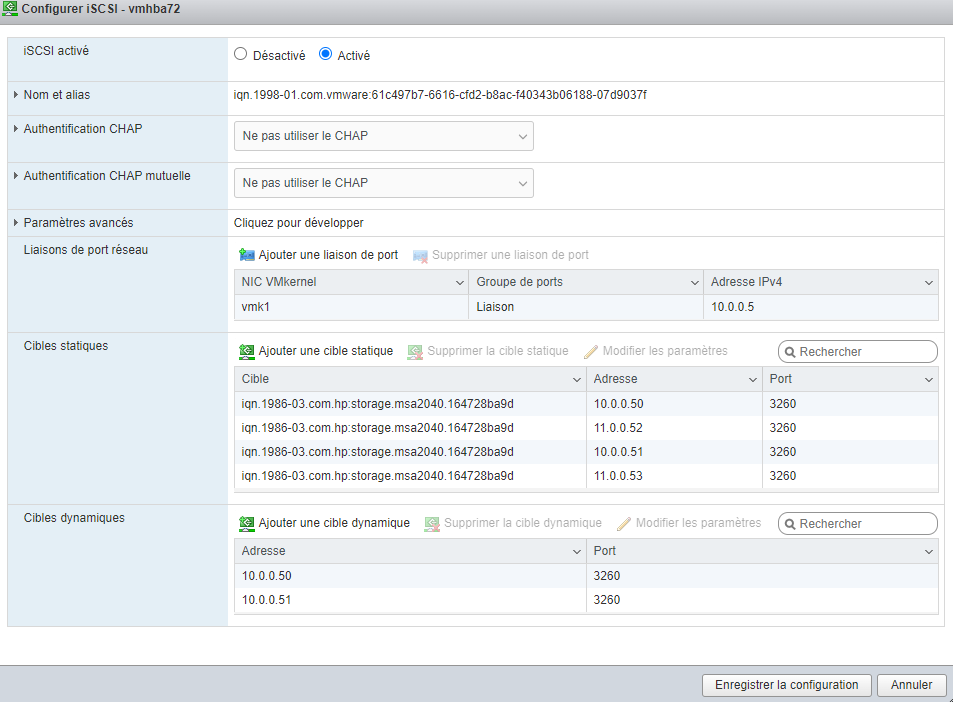
Task: Open Adresse IPv4 column menu arrow
Action: (929, 283)
